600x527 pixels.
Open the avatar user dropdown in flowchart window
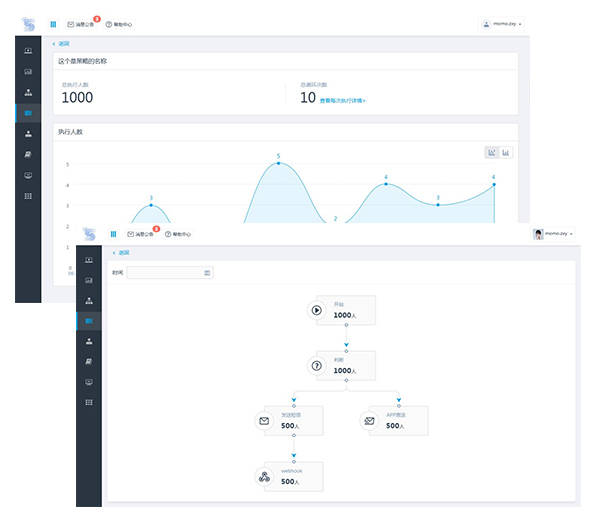554,233
